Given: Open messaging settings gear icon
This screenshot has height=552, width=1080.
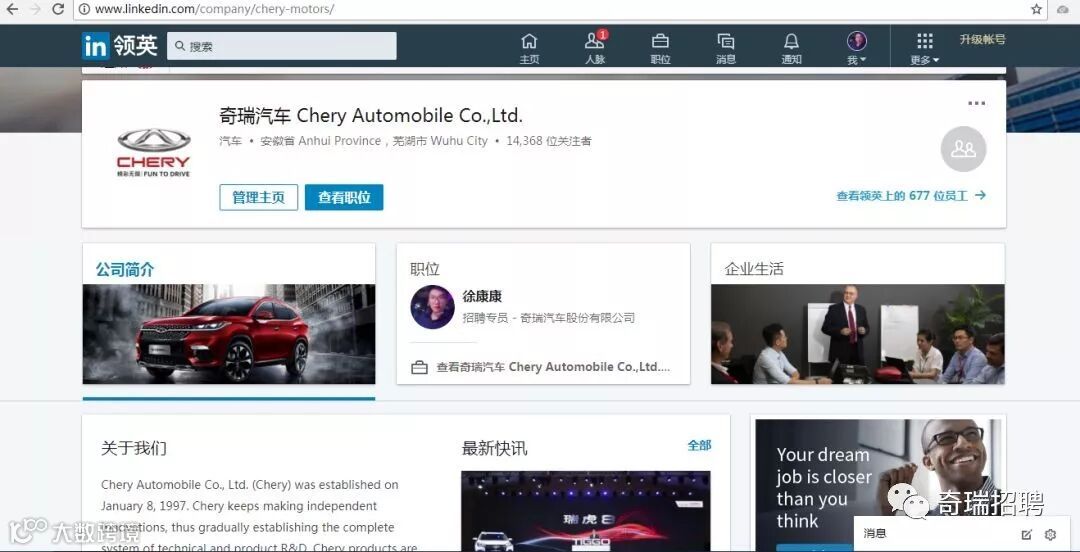Looking at the screenshot, I should click(1050, 534).
